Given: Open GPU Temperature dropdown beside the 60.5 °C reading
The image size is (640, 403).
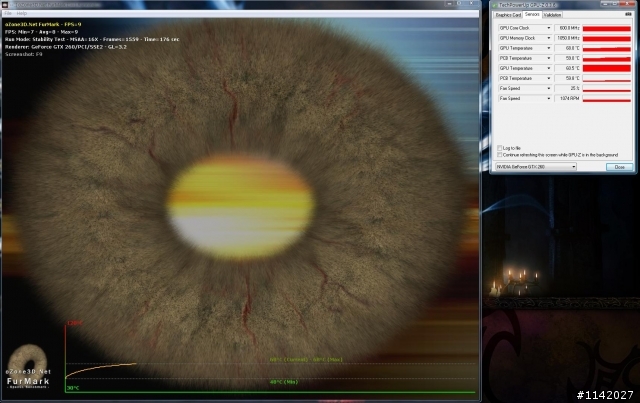Looking at the screenshot, I should [x=549, y=68].
